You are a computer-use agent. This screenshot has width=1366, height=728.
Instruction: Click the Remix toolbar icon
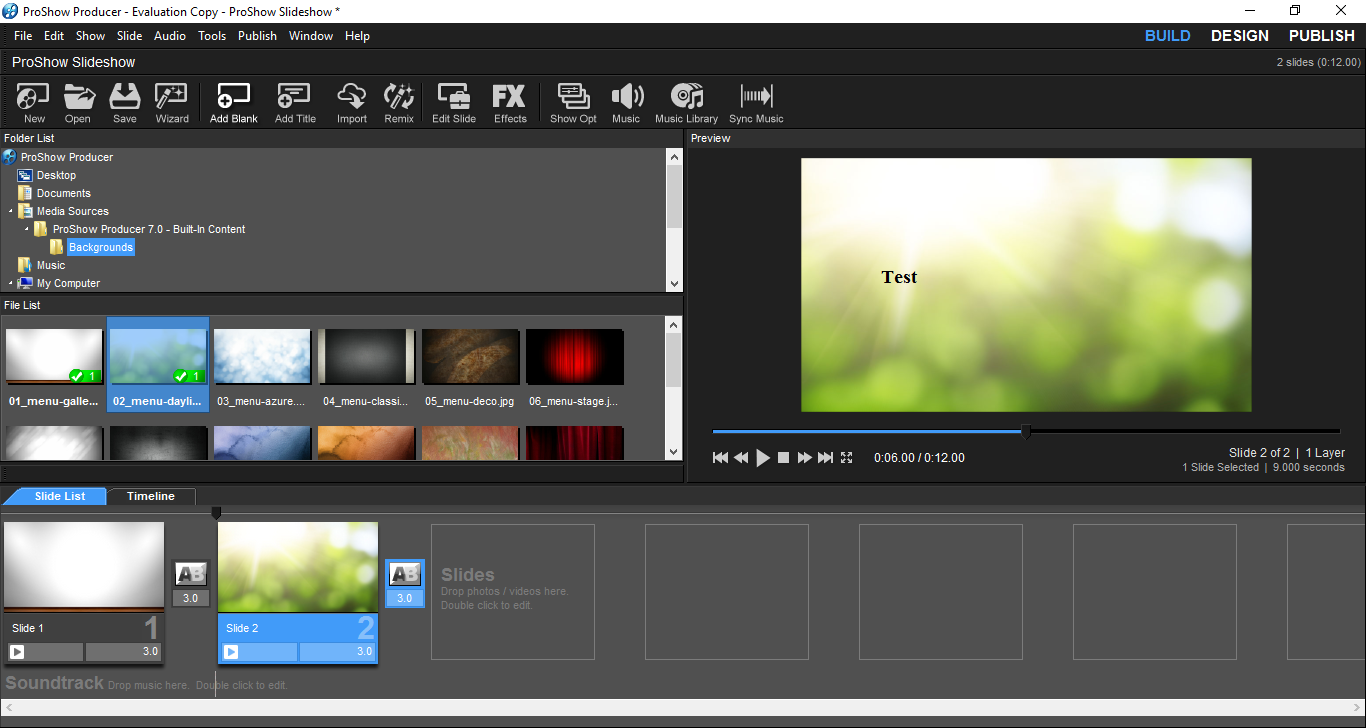click(399, 103)
